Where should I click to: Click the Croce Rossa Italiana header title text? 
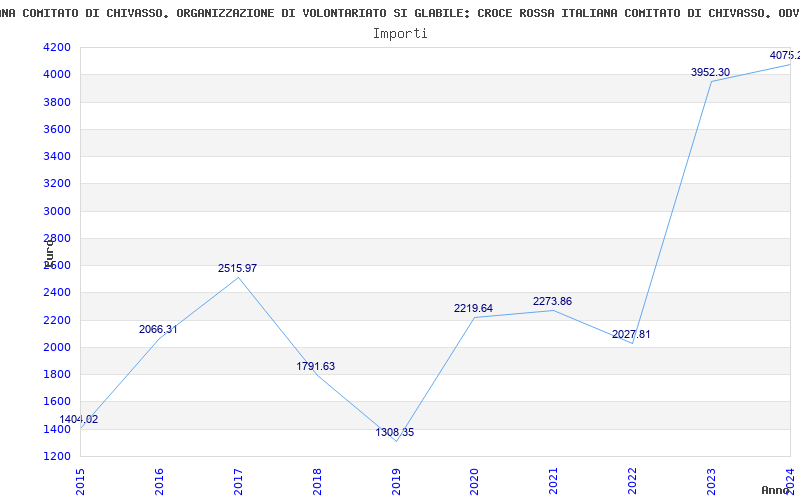[400, 13]
